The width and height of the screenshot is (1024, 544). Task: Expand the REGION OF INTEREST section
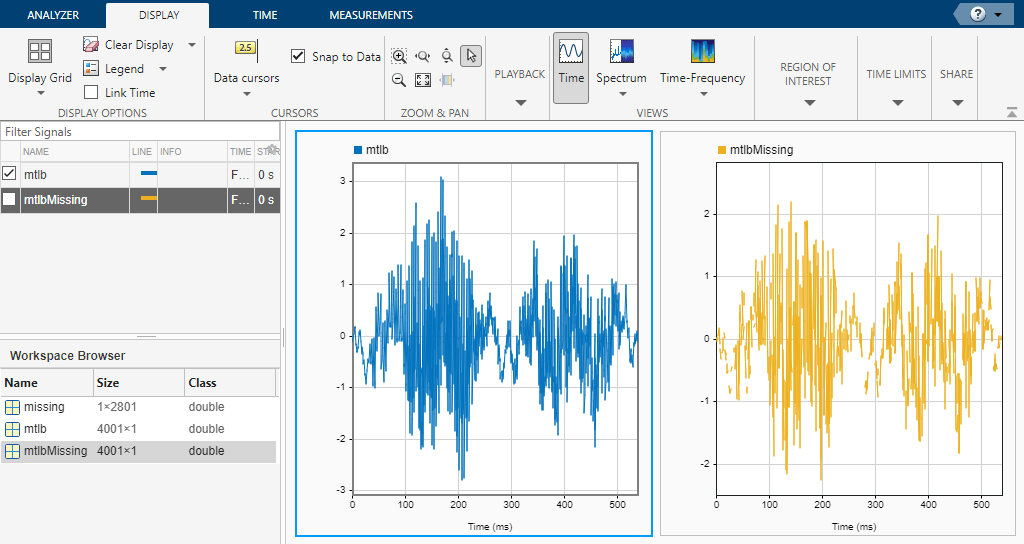[x=810, y=103]
